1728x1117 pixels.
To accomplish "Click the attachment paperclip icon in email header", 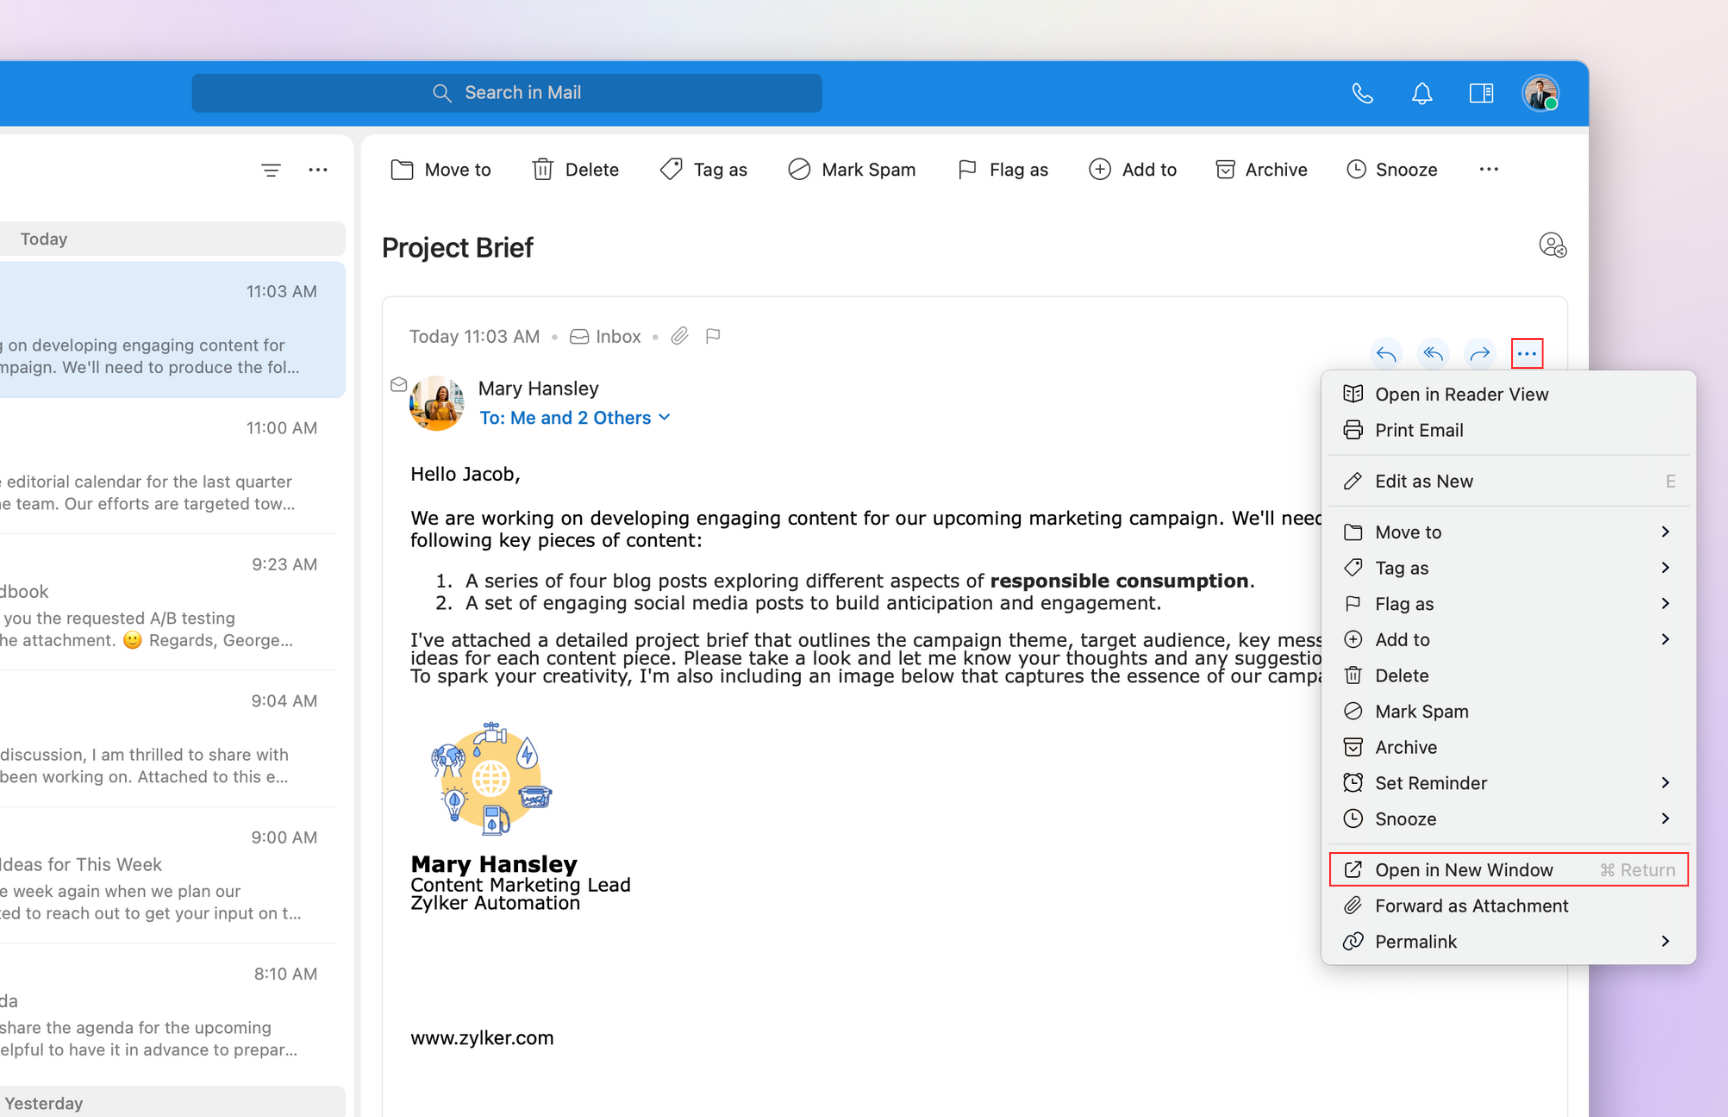I will pos(680,336).
